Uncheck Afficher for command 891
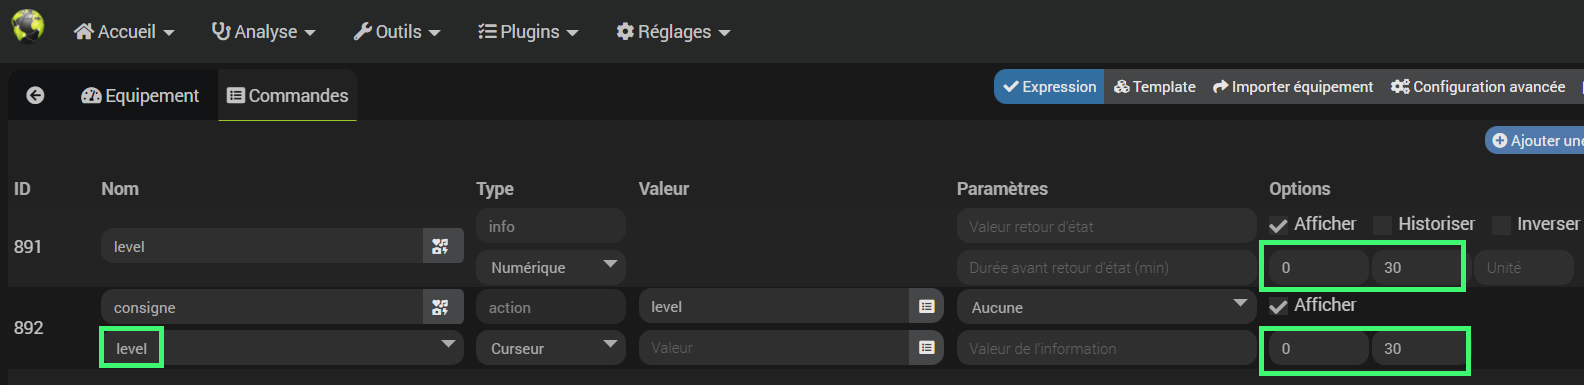The height and width of the screenshot is (385, 1584). pyautogui.click(x=1278, y=225)
